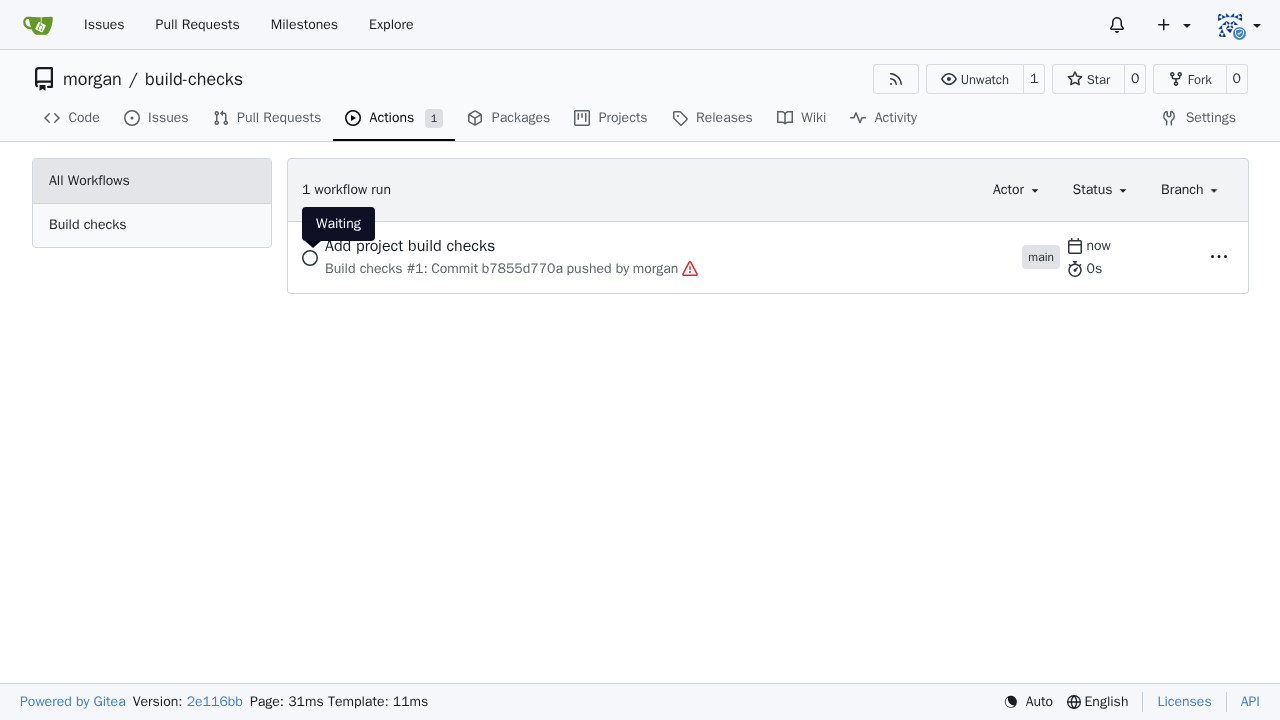The image size is (1280, 720).
Task: Click the main branch label
Action: (1041, 257)
